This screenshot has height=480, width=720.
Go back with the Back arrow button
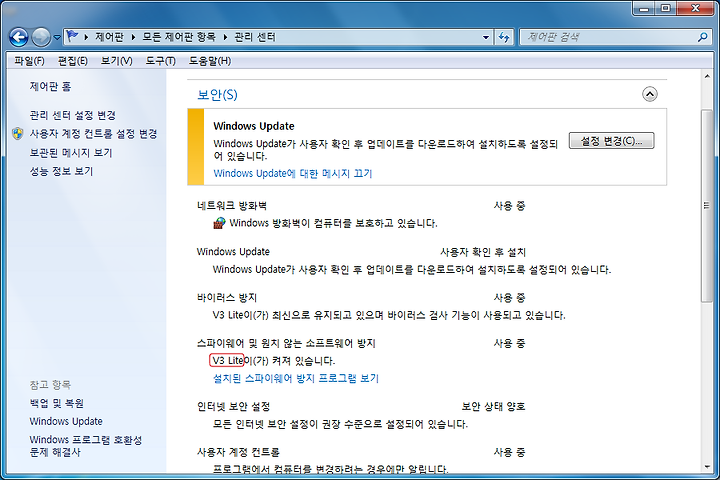(x=18, y=37)
